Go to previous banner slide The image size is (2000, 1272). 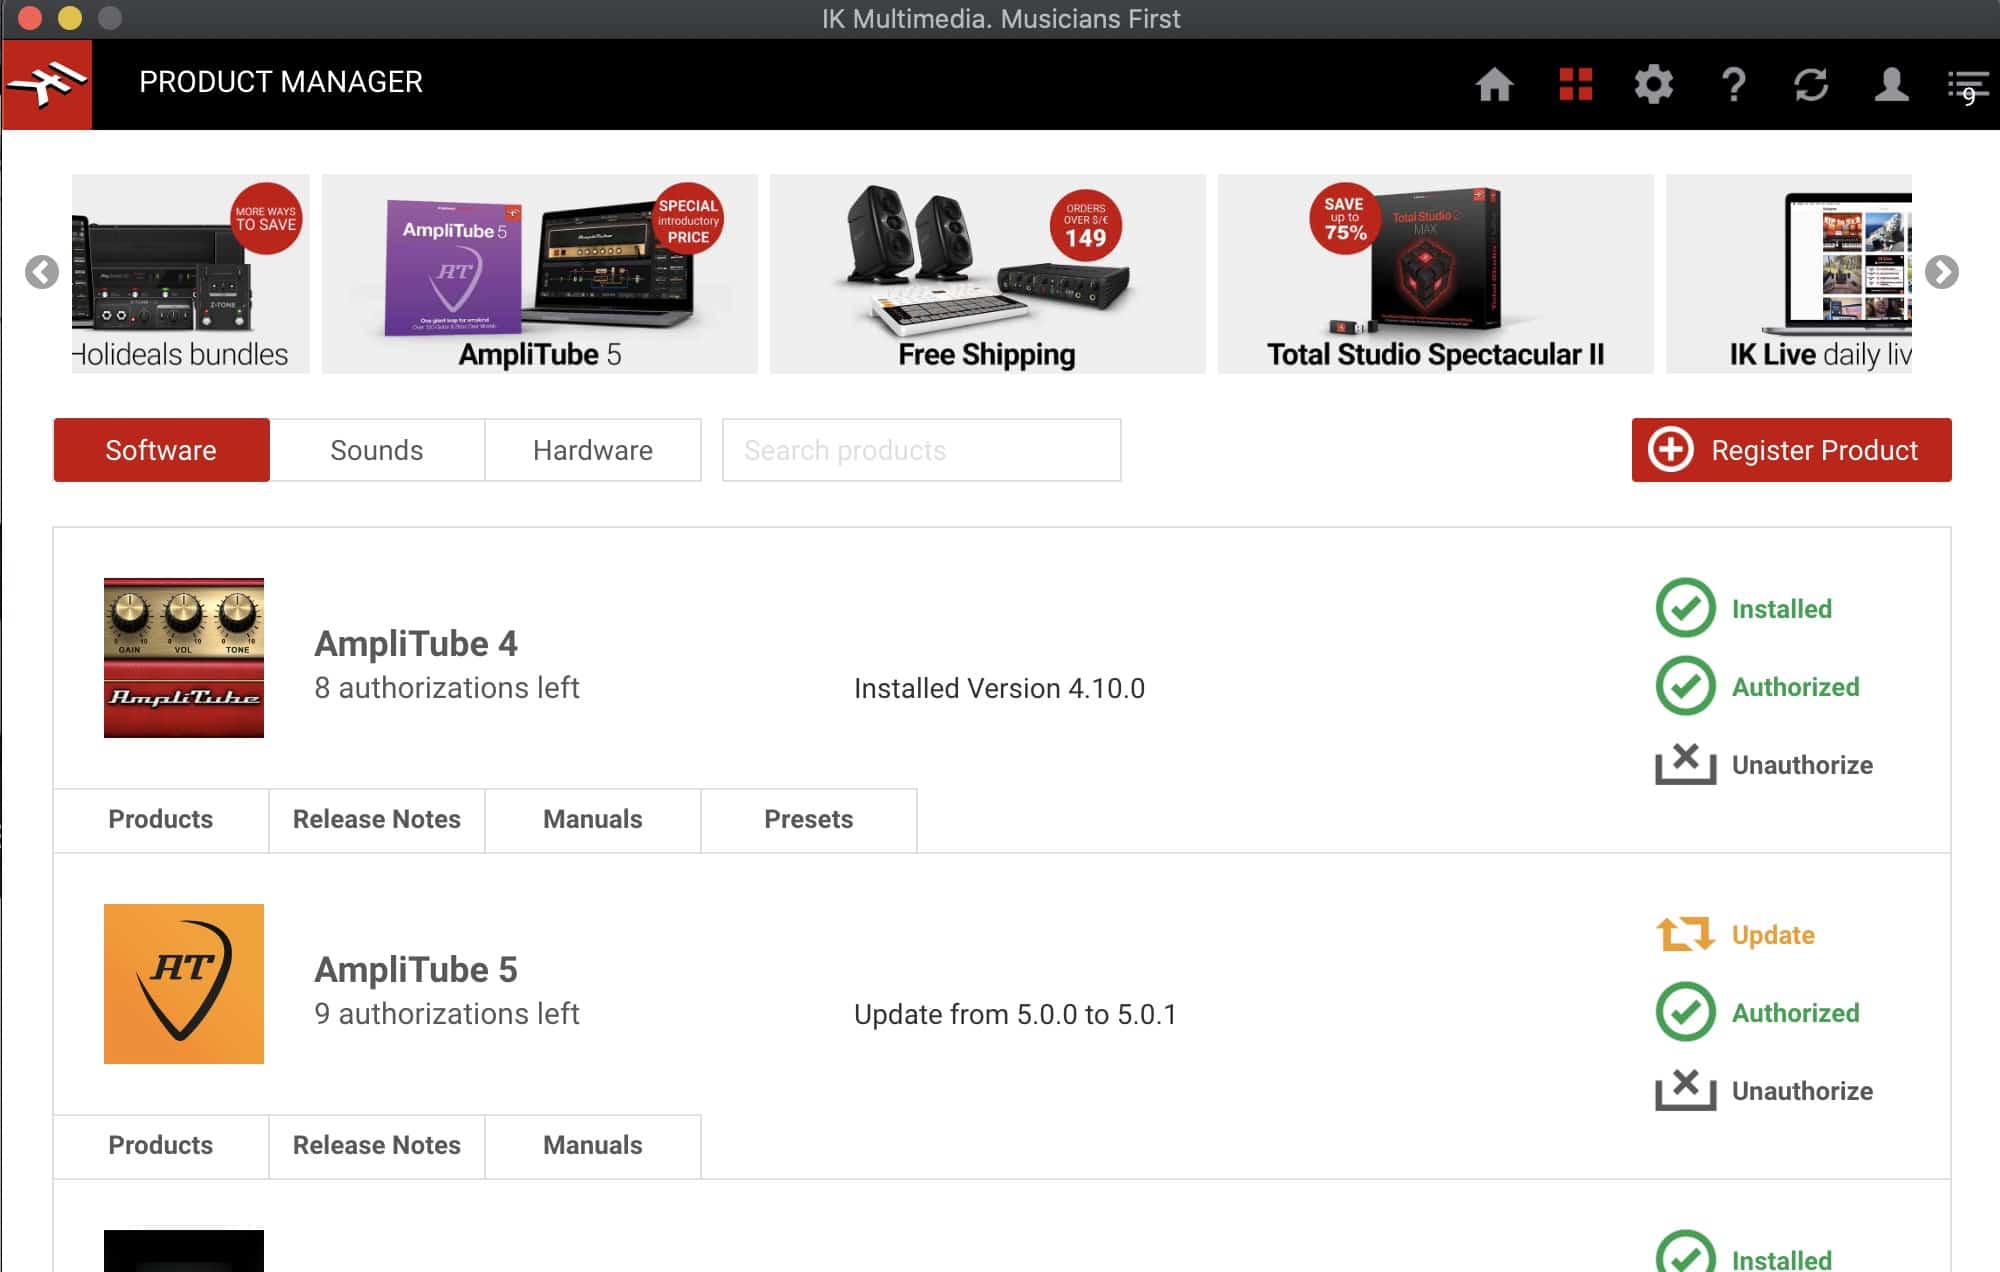[42, 272]
